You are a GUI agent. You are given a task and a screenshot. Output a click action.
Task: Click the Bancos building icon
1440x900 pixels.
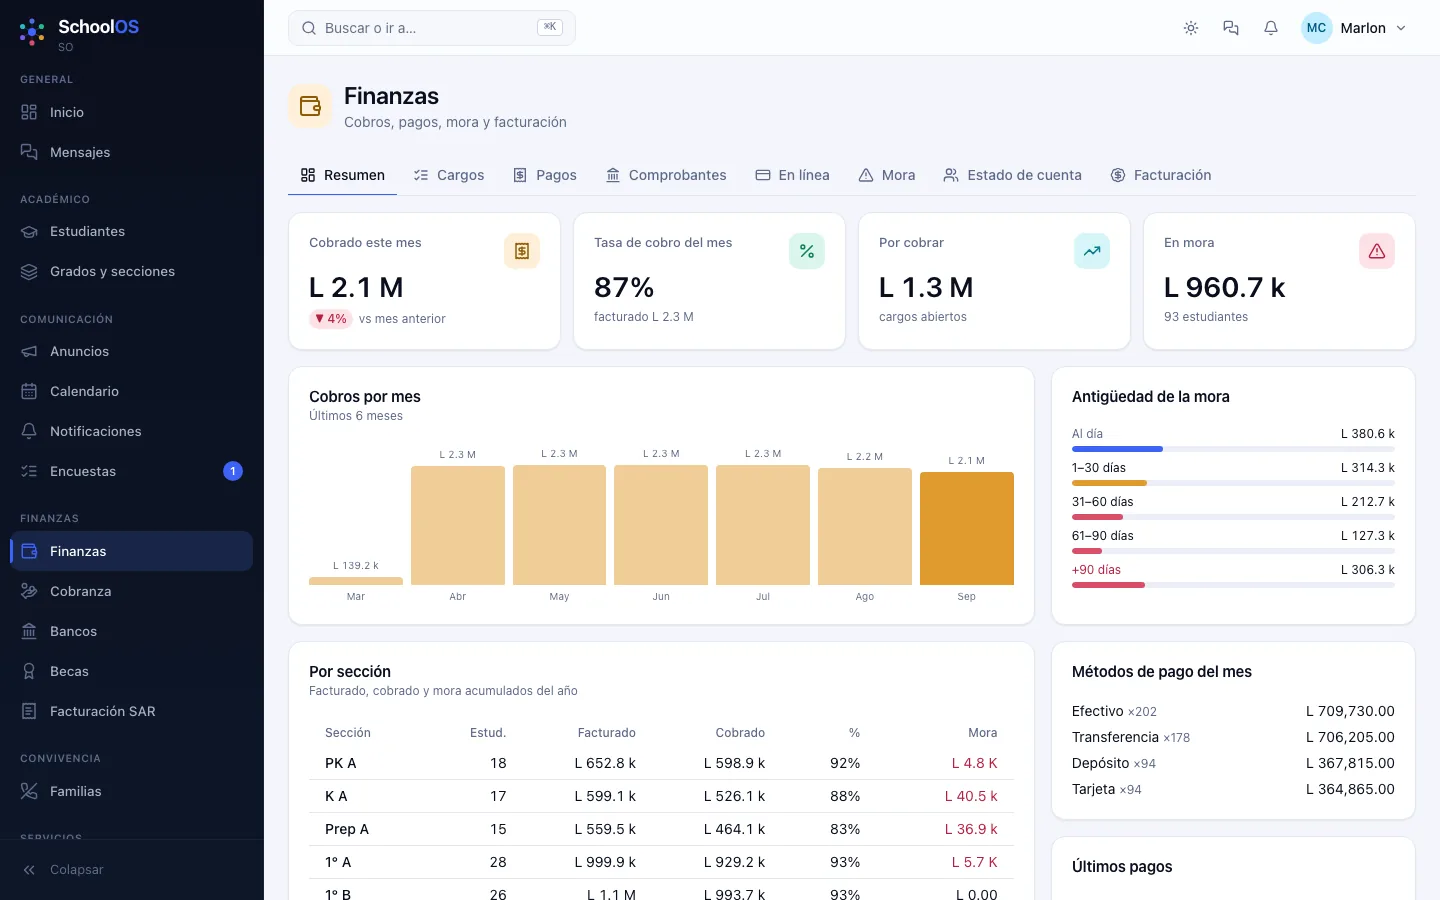(29, 631)
